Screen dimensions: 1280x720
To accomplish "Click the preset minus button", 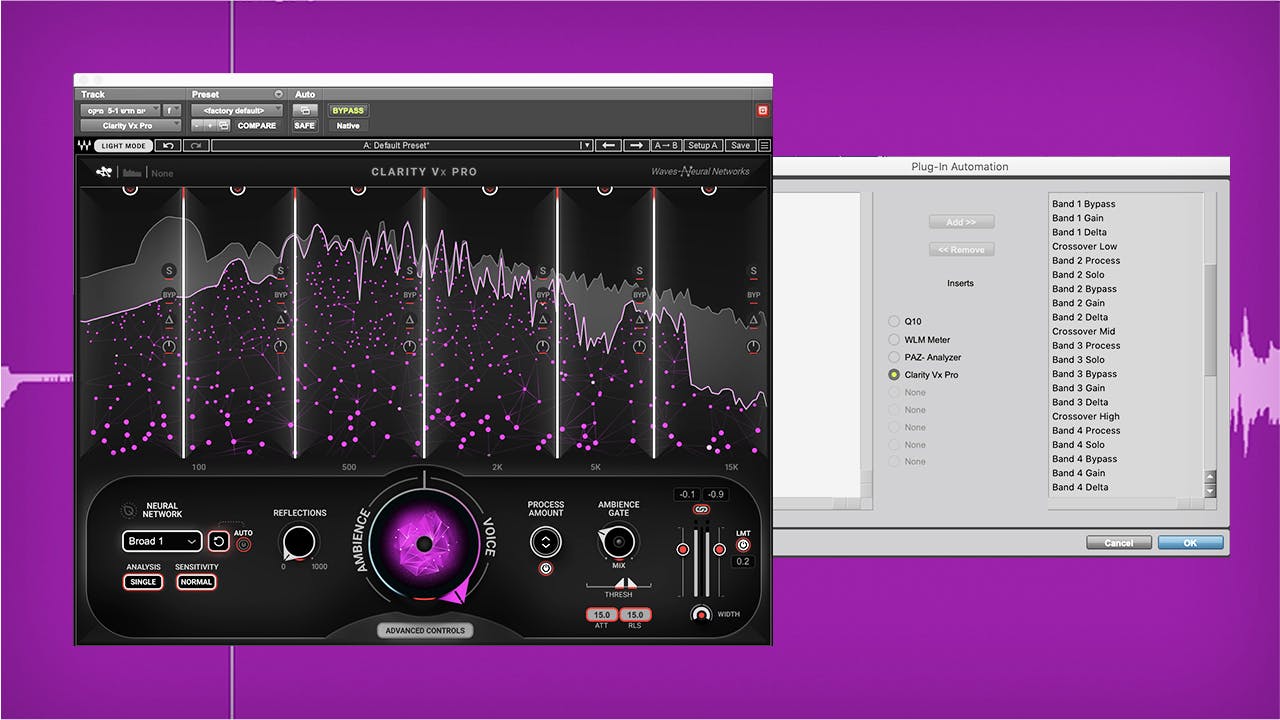I will 197,126.
